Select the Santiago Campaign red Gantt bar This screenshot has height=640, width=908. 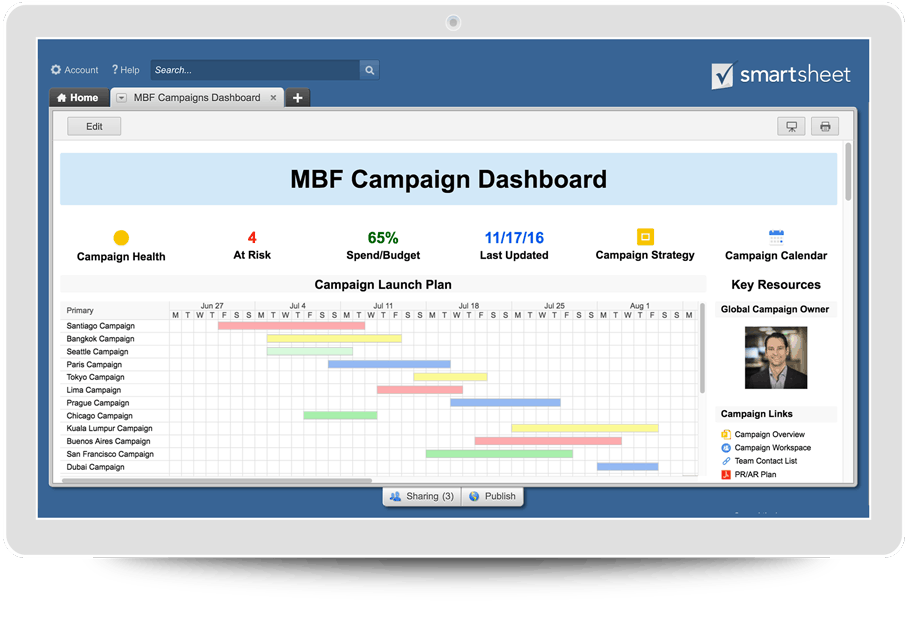pos(291,326)
